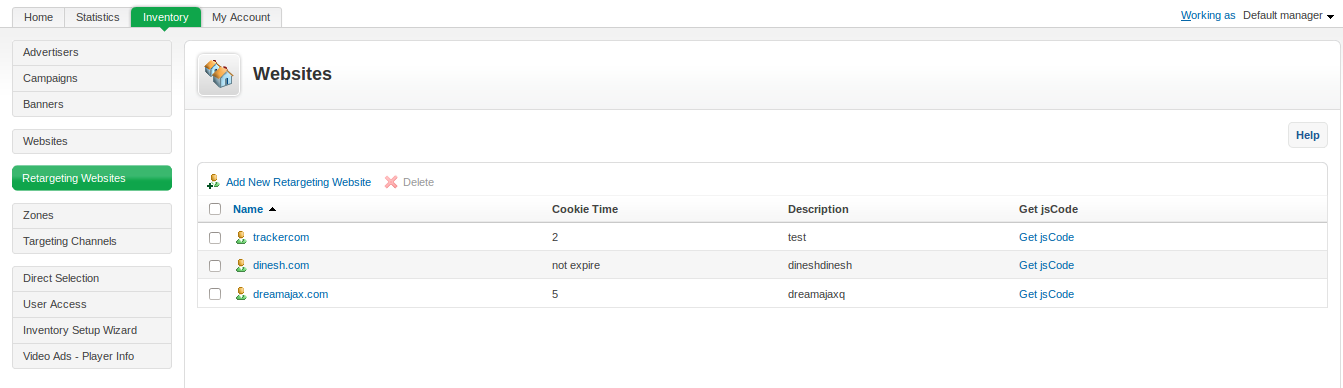Click the user icon beside dinesh.com
Image resolution: width=1343 pixels, height=388 pixels.
click(241, 265)
